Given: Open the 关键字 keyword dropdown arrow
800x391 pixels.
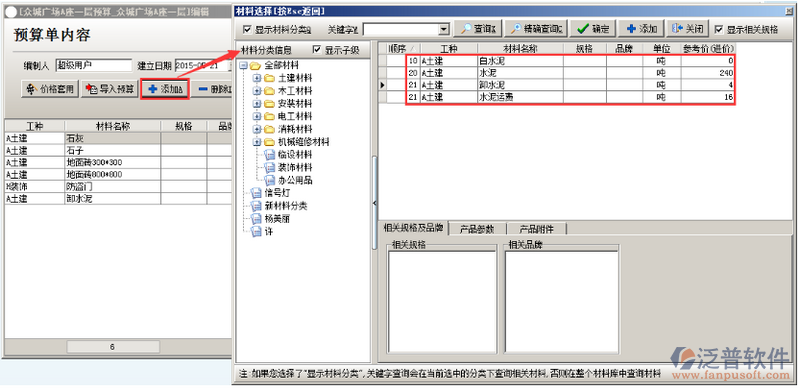Looking at the screenshot, I should [444, 30].
